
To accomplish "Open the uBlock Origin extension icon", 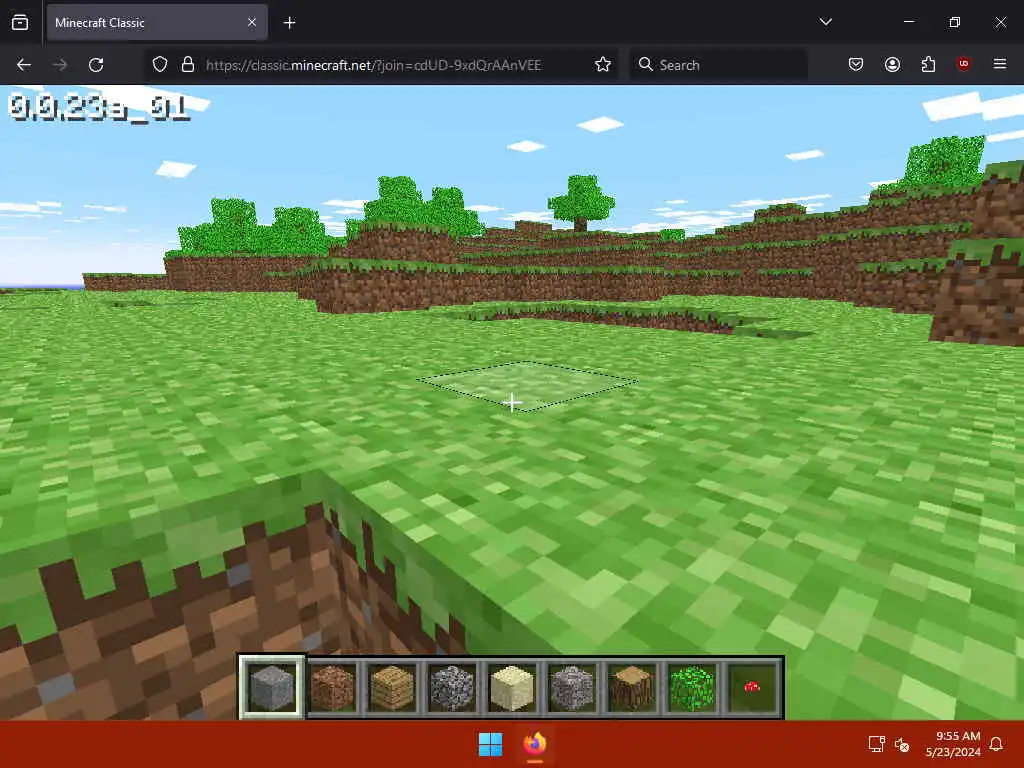I will click(x=964, y=64).
